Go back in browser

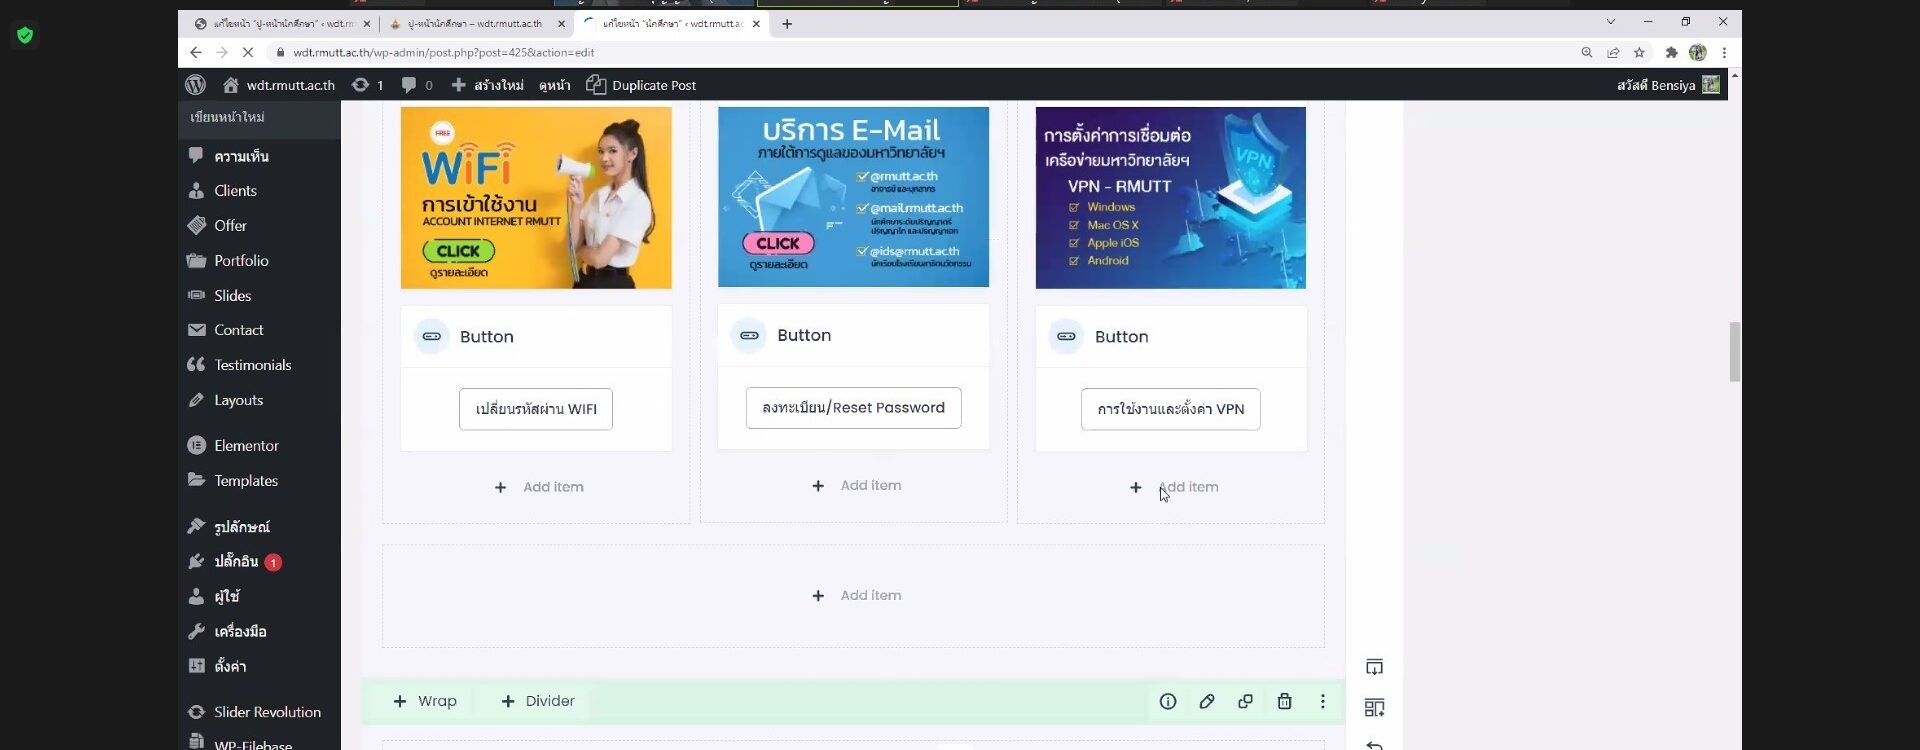(196, 52)
